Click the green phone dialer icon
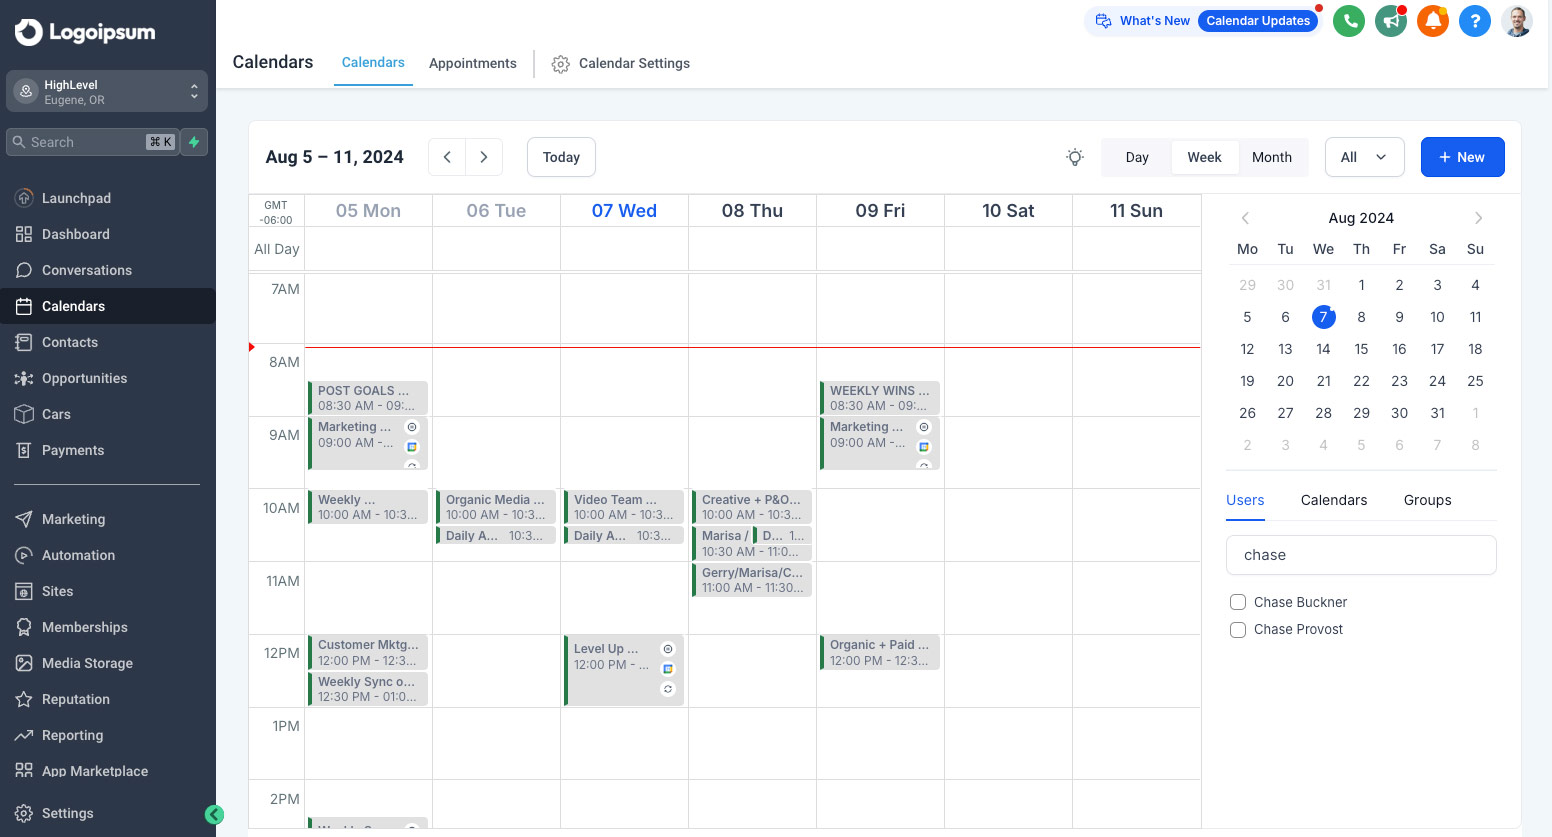Image resolution: width=1552 pixels, height=837 pixels. tap(1349, 21)
